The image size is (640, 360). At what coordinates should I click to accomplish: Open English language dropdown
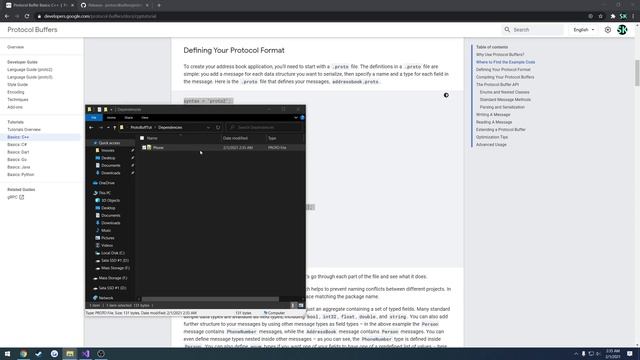(584, 30)
